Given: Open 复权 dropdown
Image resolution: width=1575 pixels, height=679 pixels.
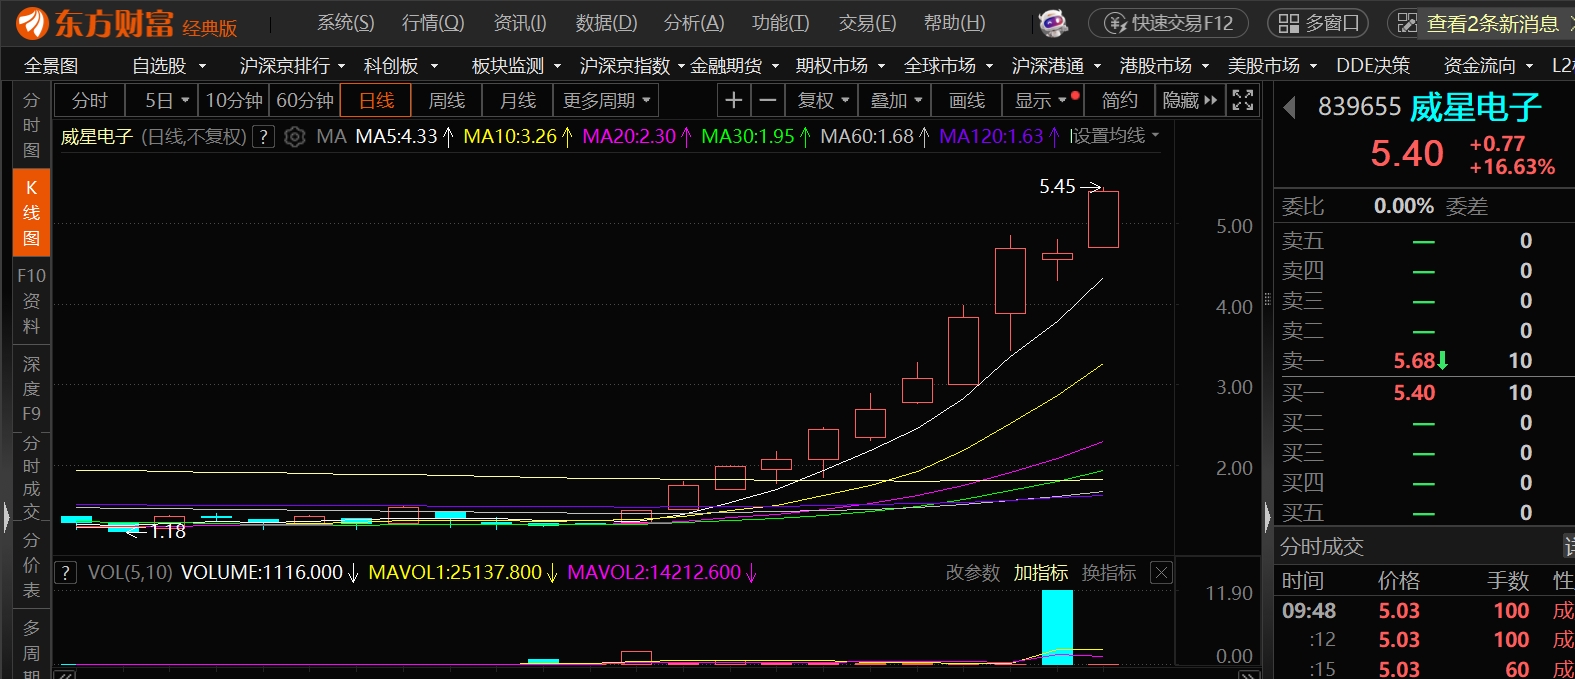Looking at the screenshot, I should pos(822,100).
